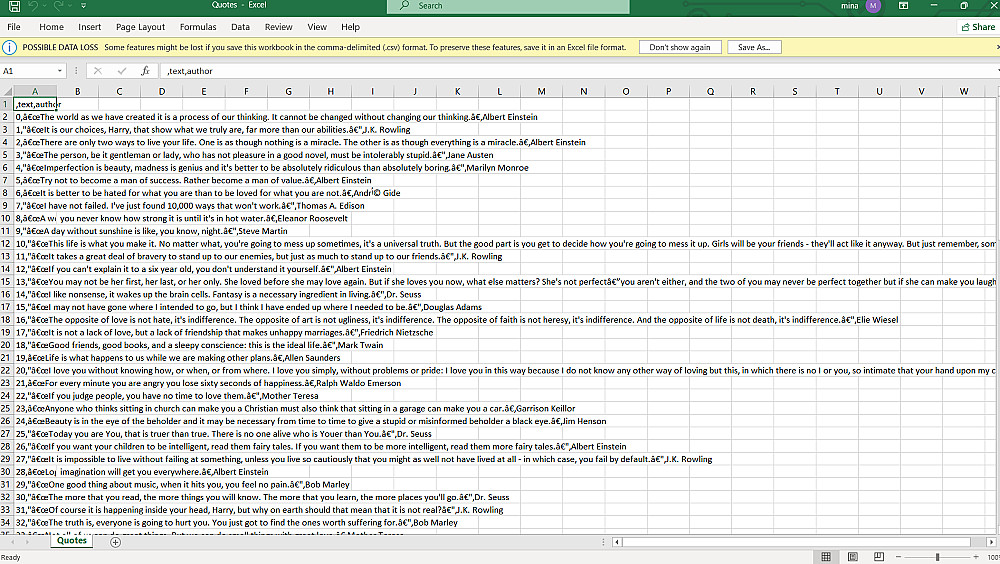The width and height of the screenshot is (1000, 564).
Task: Switch to the View tab
Action: point(317,27)
